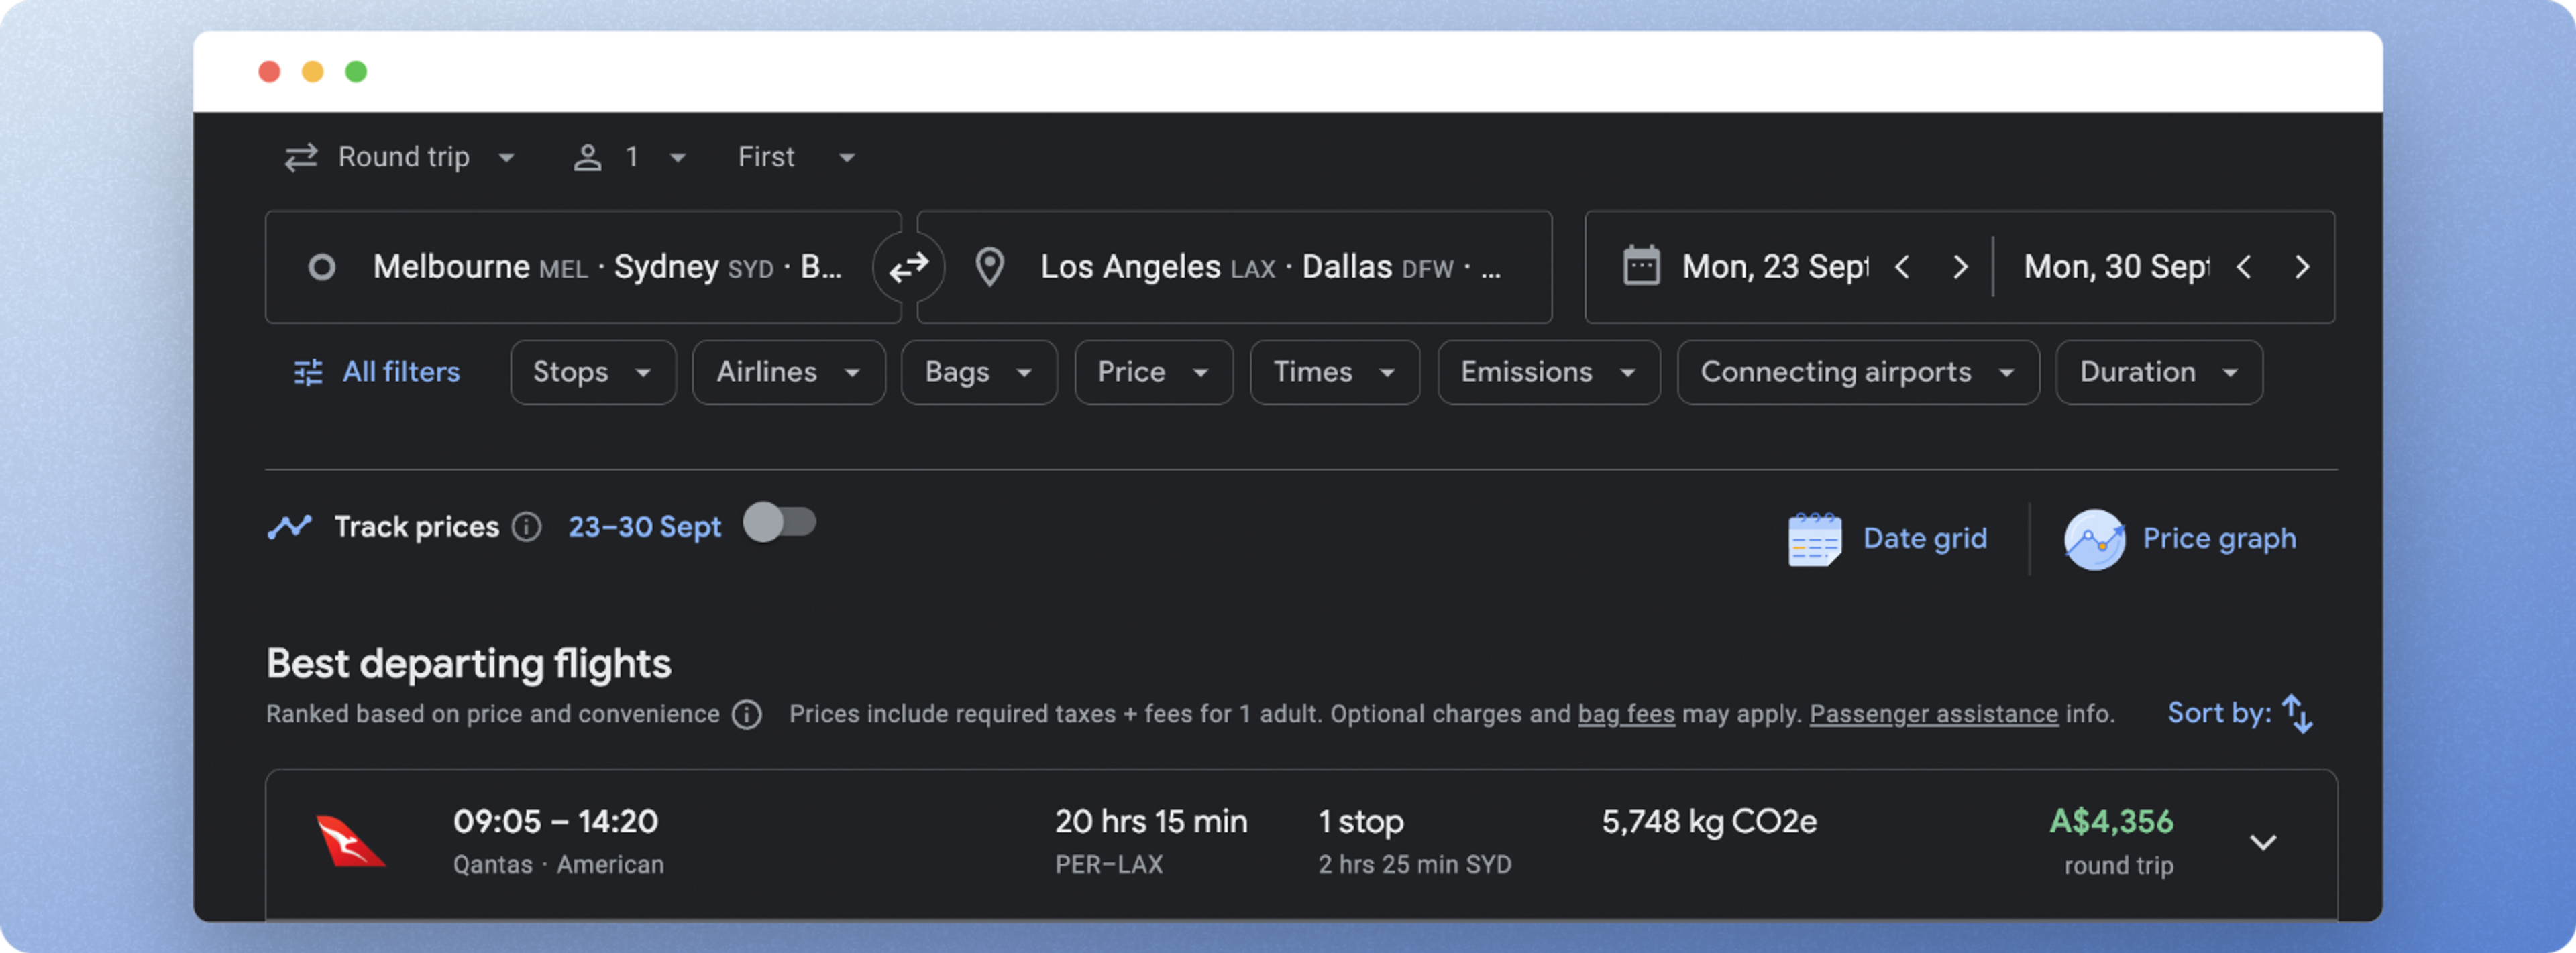Viewport: 2576px width, 953px height.
Task: Enable the Track prices toggle
Action: coord(780,523)
